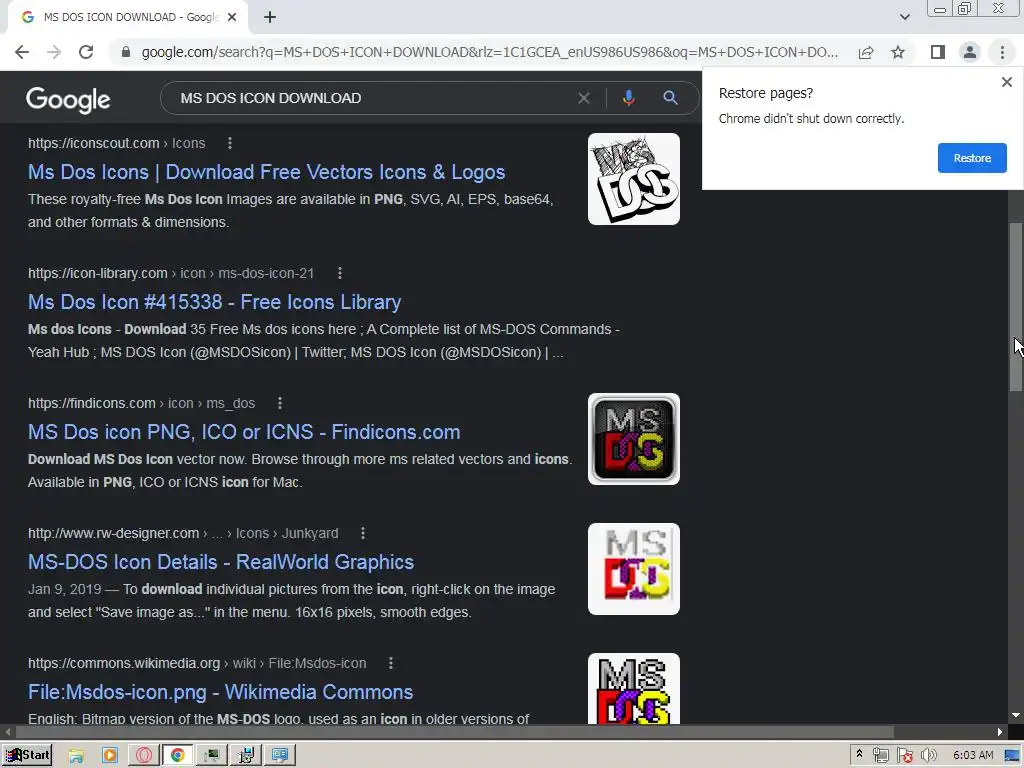Expand the tab search chevron

pyautogui.click(x=904, y=17)
